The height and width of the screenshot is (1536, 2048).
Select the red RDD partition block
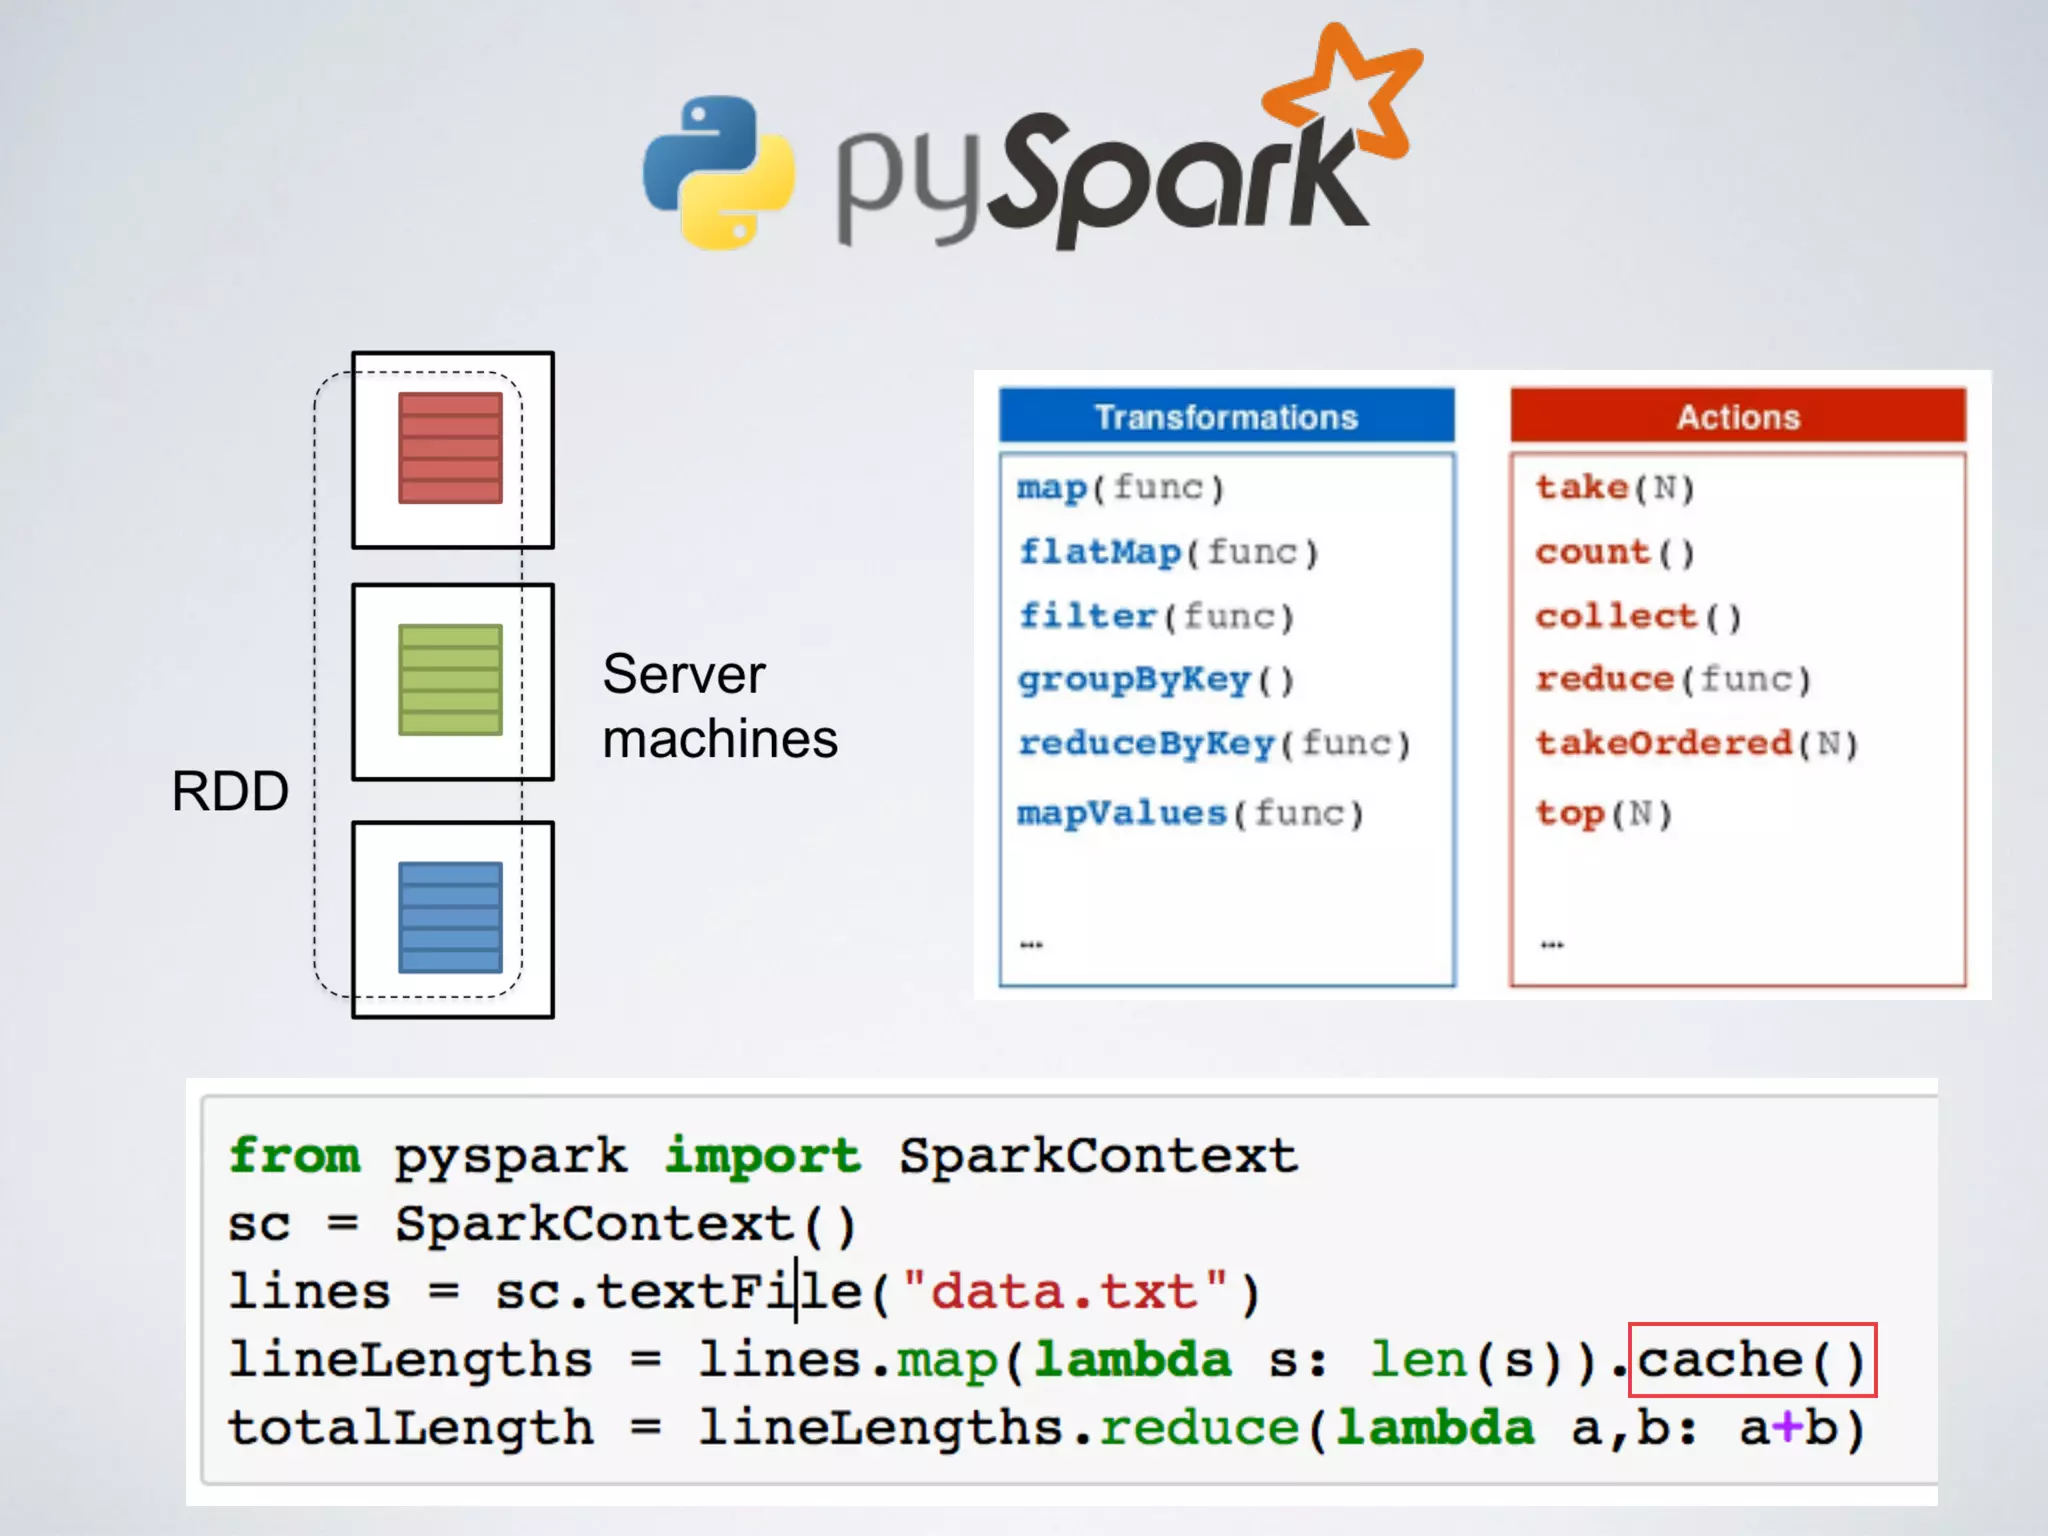coord(450,447)
